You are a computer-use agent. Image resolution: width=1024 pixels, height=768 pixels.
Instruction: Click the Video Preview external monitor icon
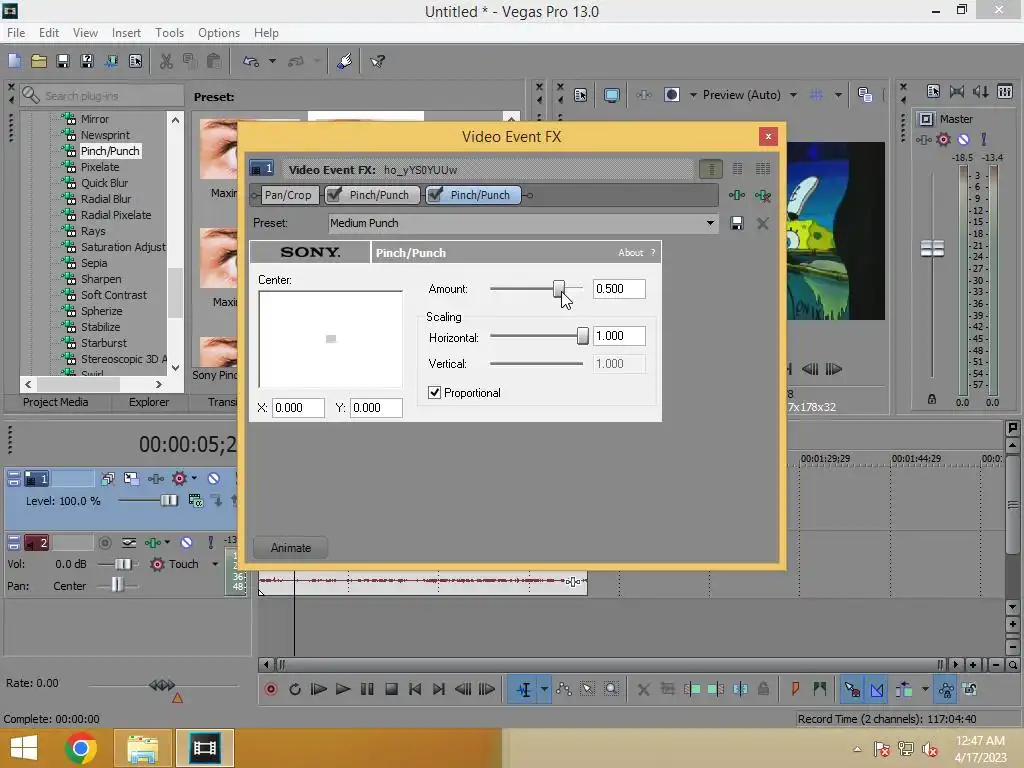pyautogui.click(x=611, y=95)
